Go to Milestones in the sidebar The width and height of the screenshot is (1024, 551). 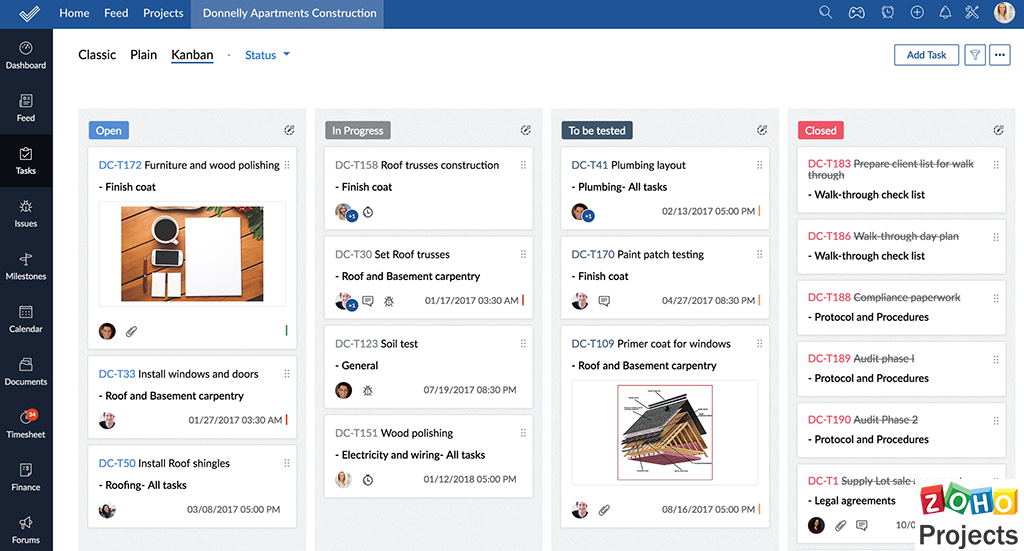[x=26, y=266]
